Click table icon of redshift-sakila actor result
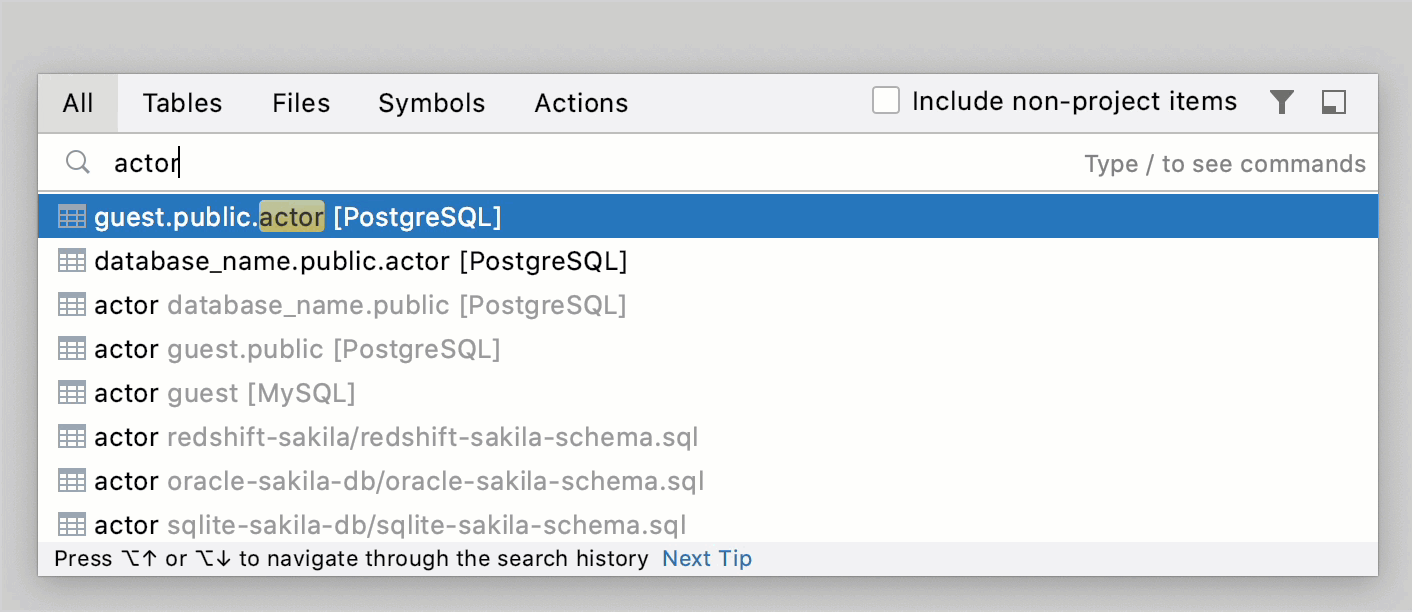This screenshot has width=1412, height=612. [72, 437]
